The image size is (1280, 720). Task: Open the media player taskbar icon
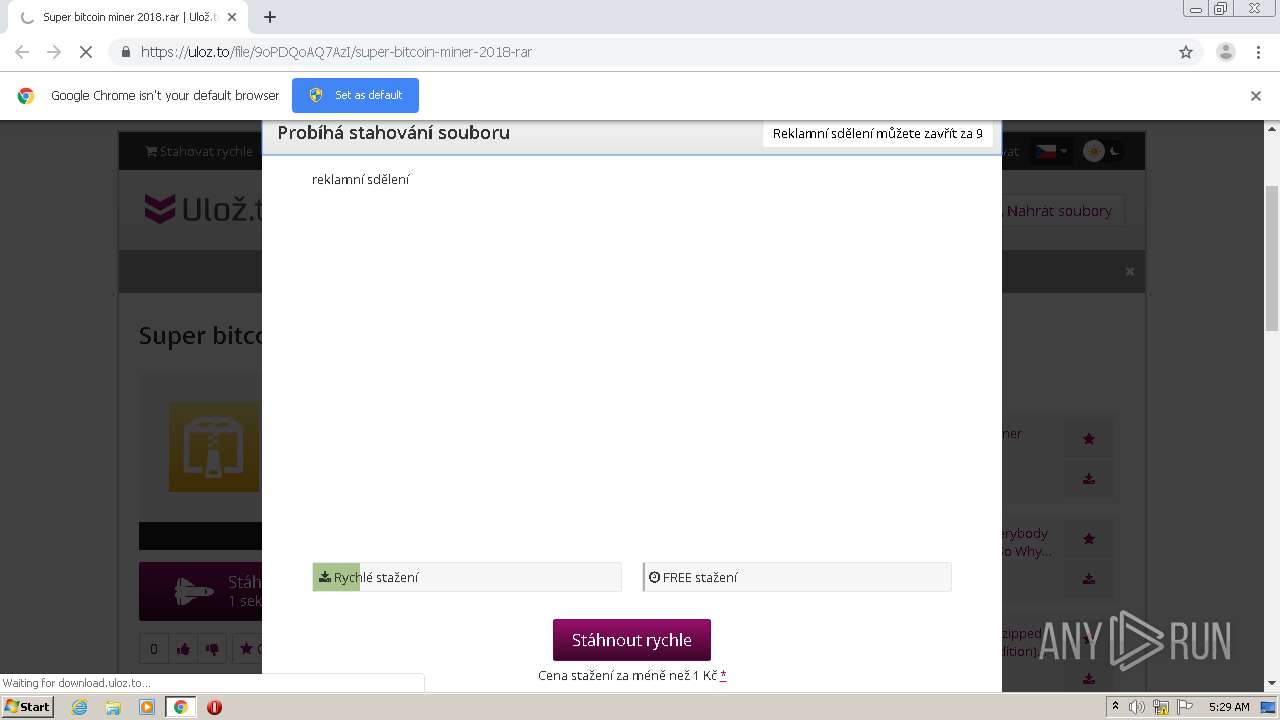point(147,707)
